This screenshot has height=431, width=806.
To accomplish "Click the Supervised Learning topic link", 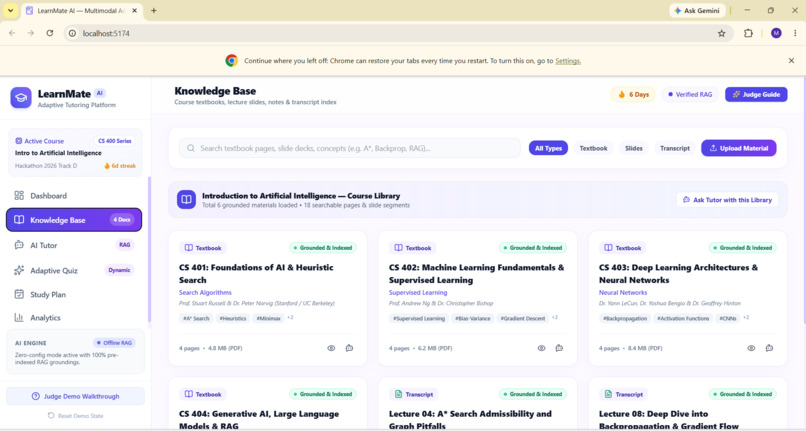I will [418, 292].
